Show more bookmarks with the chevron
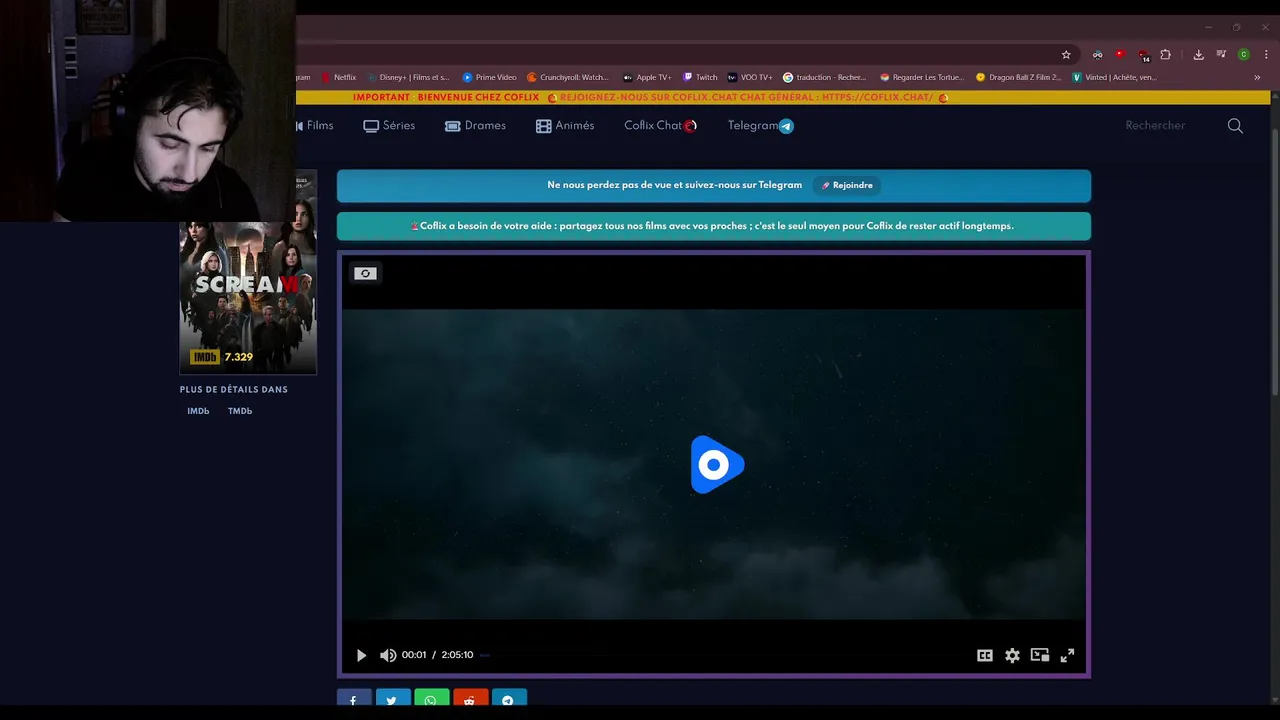The width and height of the screenshot is (1280, 720). (x=1257, y=77)
